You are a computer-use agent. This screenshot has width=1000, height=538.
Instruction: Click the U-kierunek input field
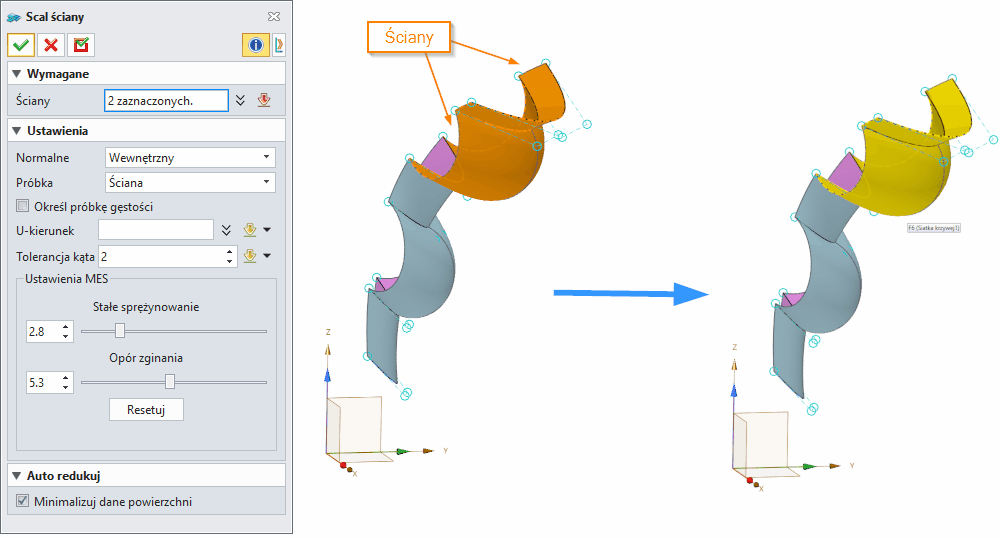[x=156, y=230]
